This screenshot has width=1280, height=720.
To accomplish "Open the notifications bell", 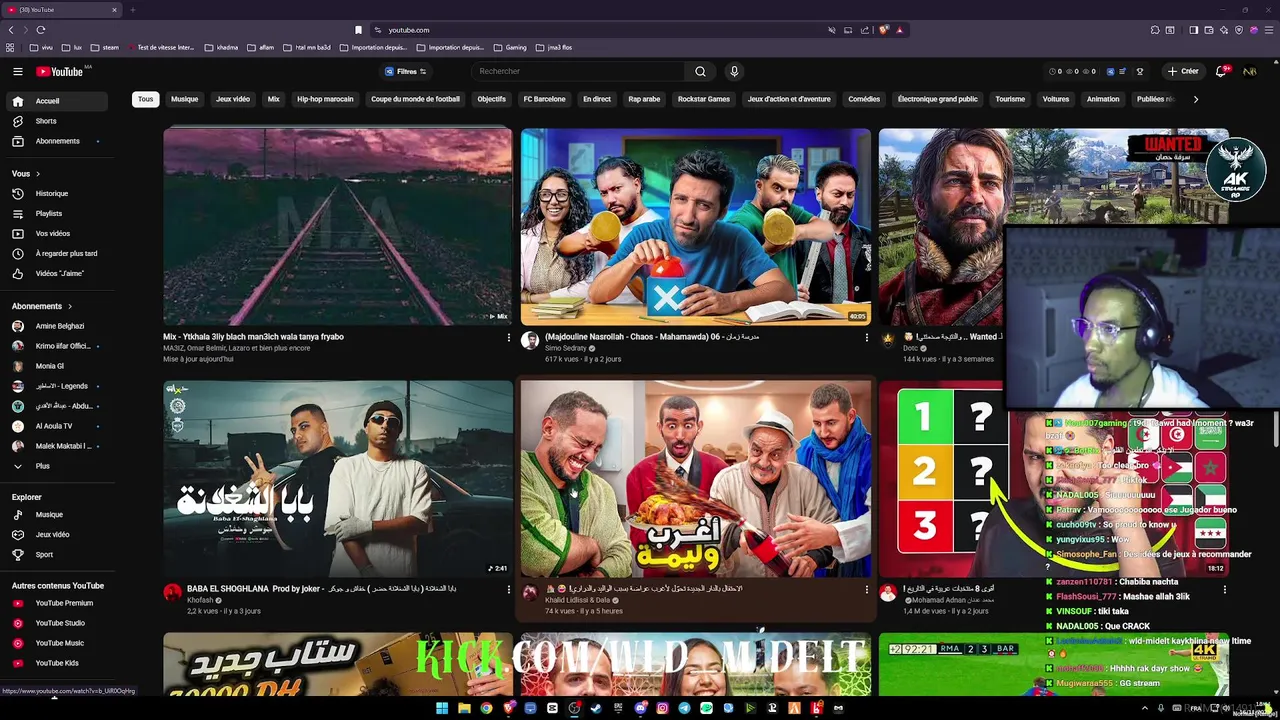I will (x=1220, y=71).
